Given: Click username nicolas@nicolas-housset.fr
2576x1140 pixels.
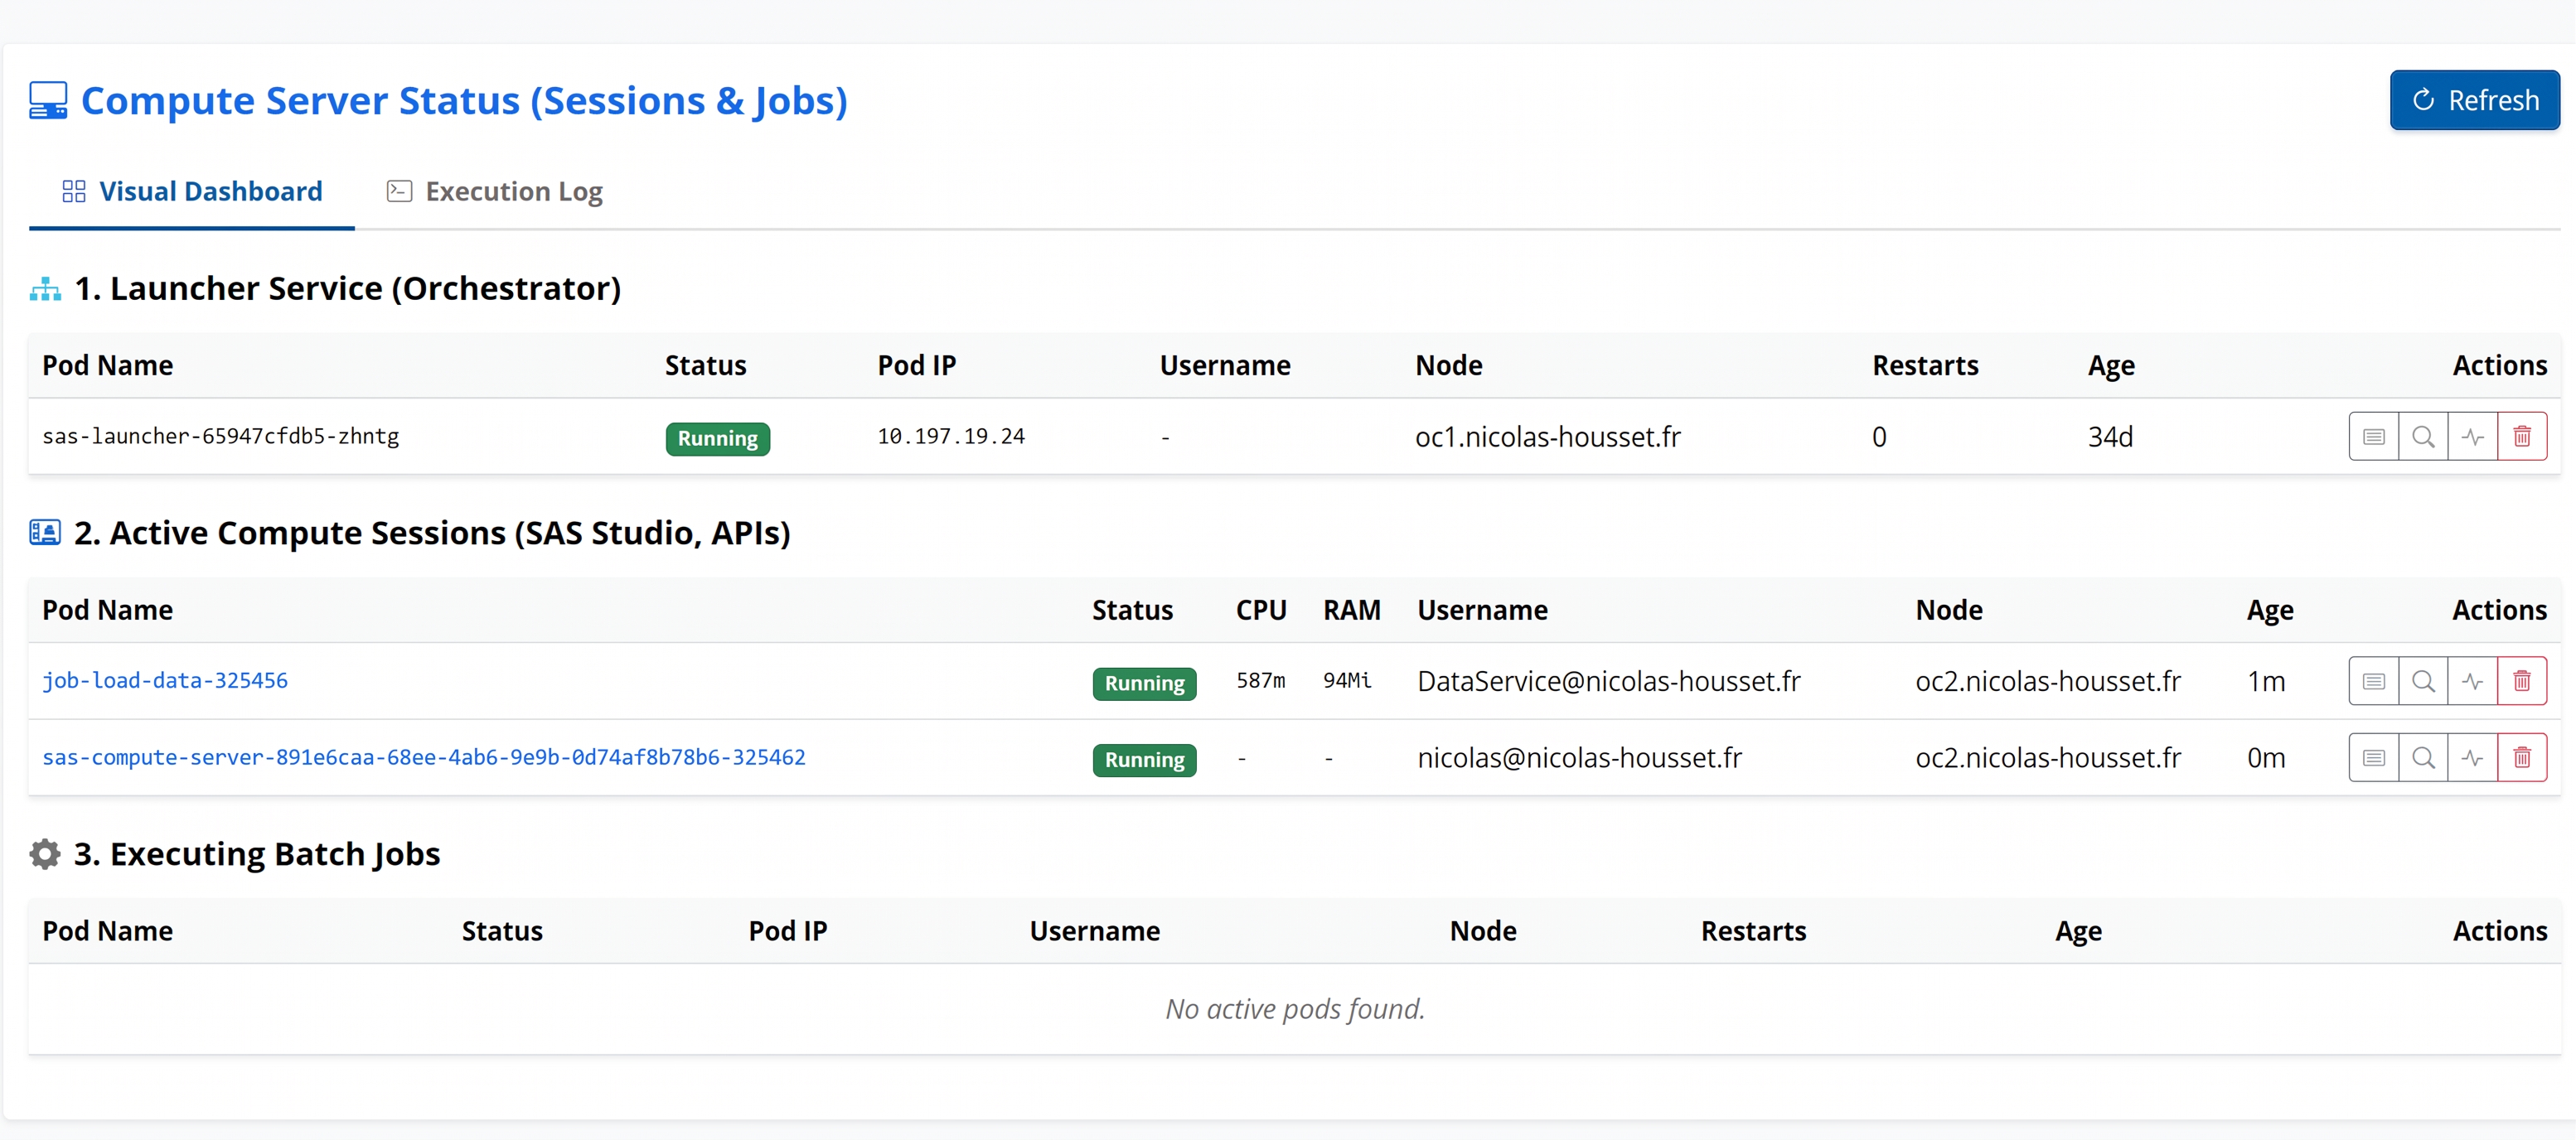Looking at the screenshot, I should tap(1580, 758).
